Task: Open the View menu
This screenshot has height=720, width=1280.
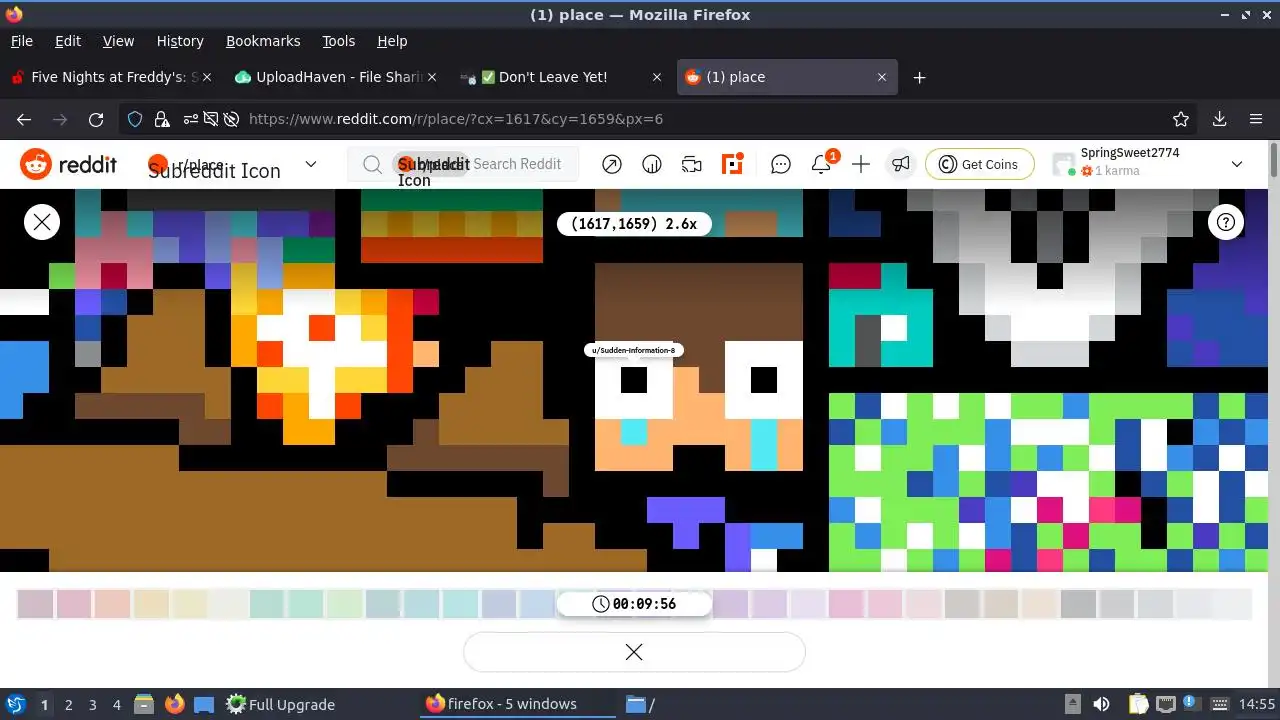Action: pyautogui.click(x=118, y=41)
